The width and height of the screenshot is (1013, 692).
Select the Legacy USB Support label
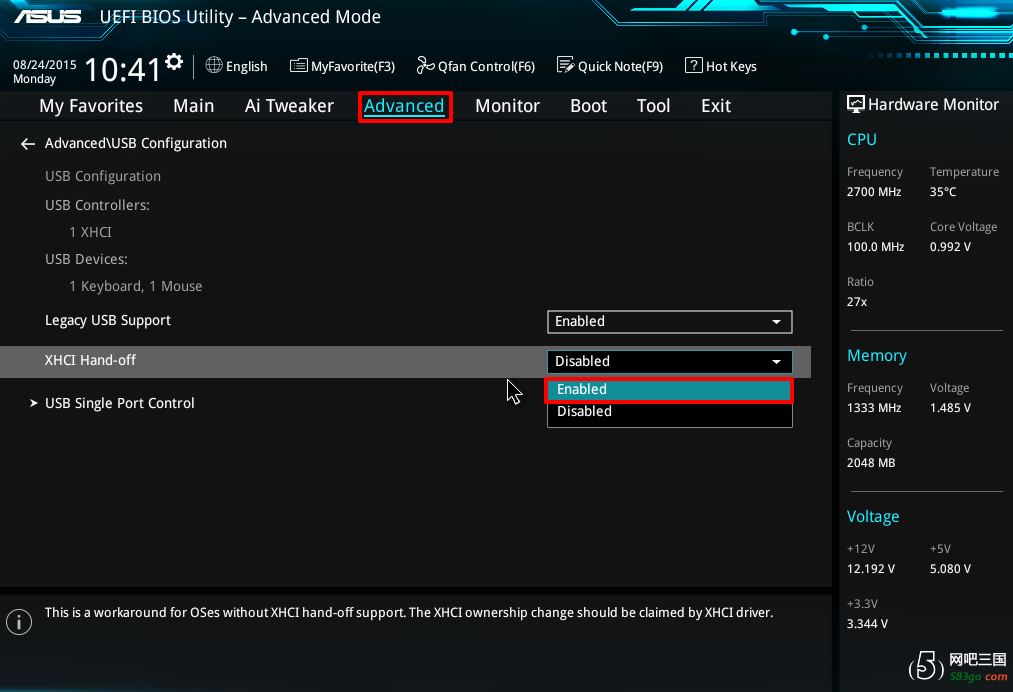pos(108,320)
